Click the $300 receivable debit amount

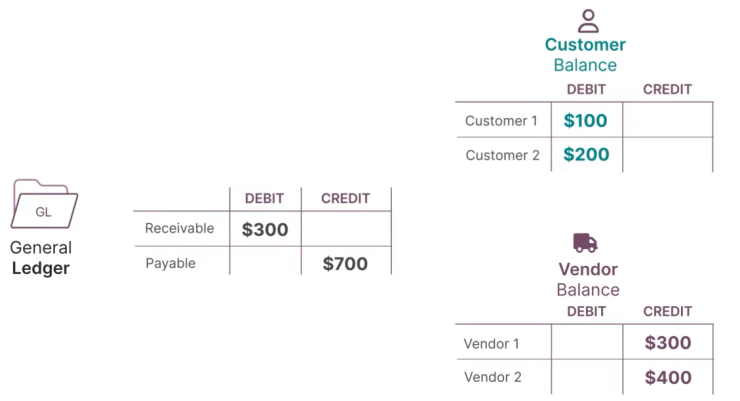coord(265,230)
